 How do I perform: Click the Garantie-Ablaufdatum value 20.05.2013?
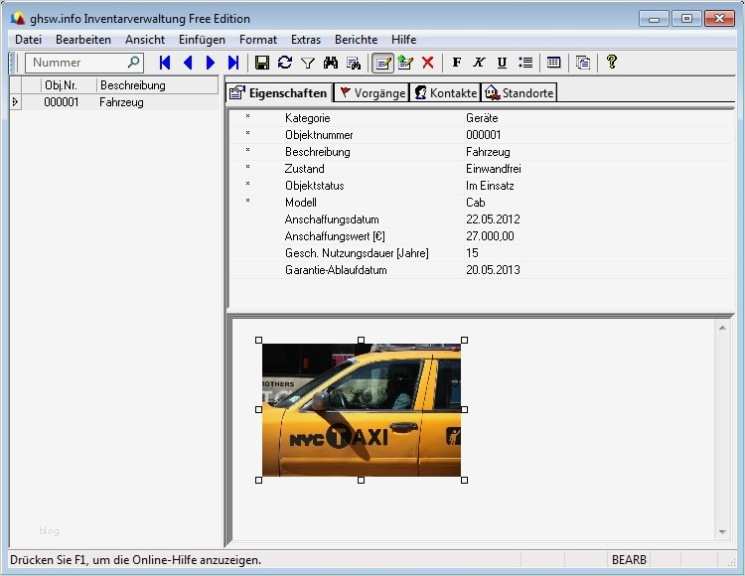coord(493,270)
